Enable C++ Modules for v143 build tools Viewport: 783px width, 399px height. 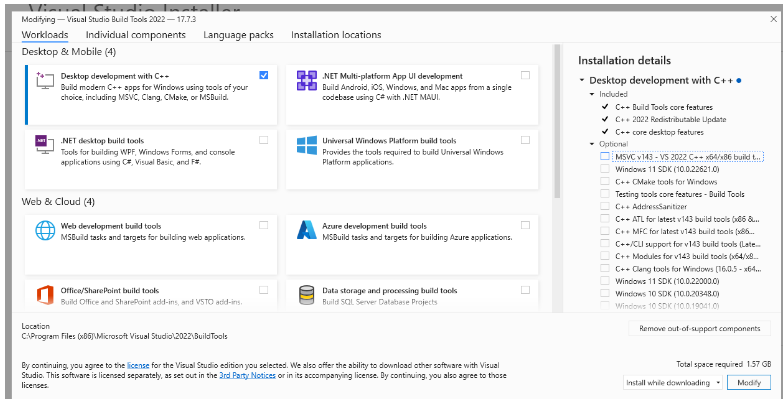click(605, 256)
